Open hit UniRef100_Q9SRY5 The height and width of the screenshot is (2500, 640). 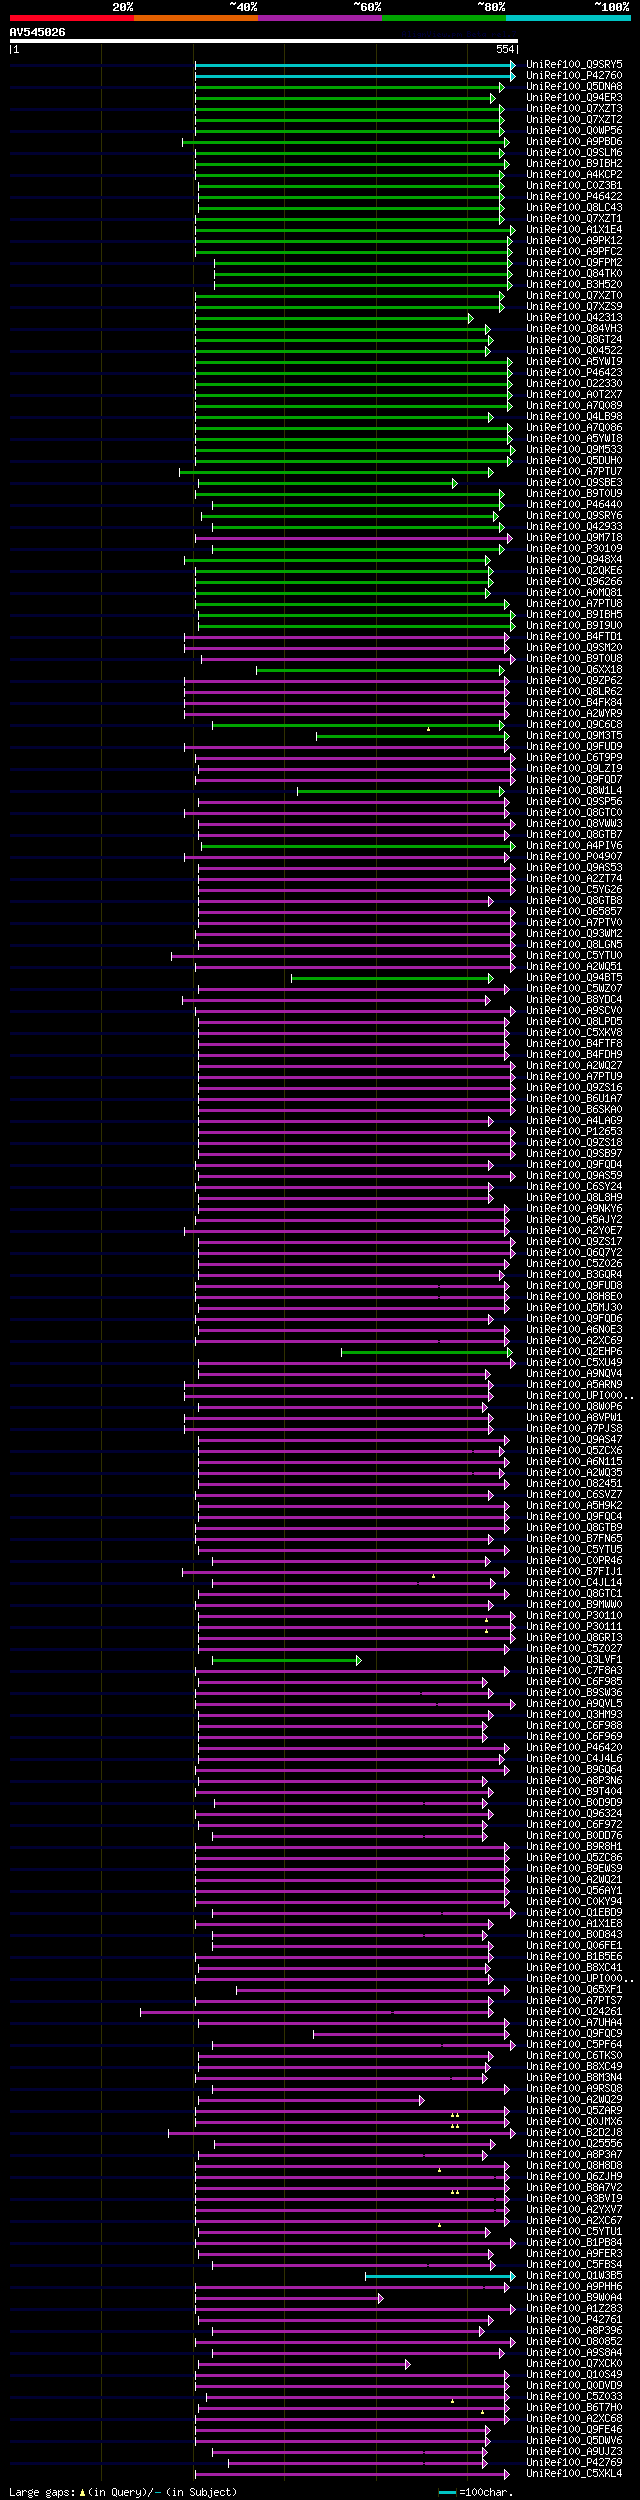pyautogui.click(x=574, y=64)
